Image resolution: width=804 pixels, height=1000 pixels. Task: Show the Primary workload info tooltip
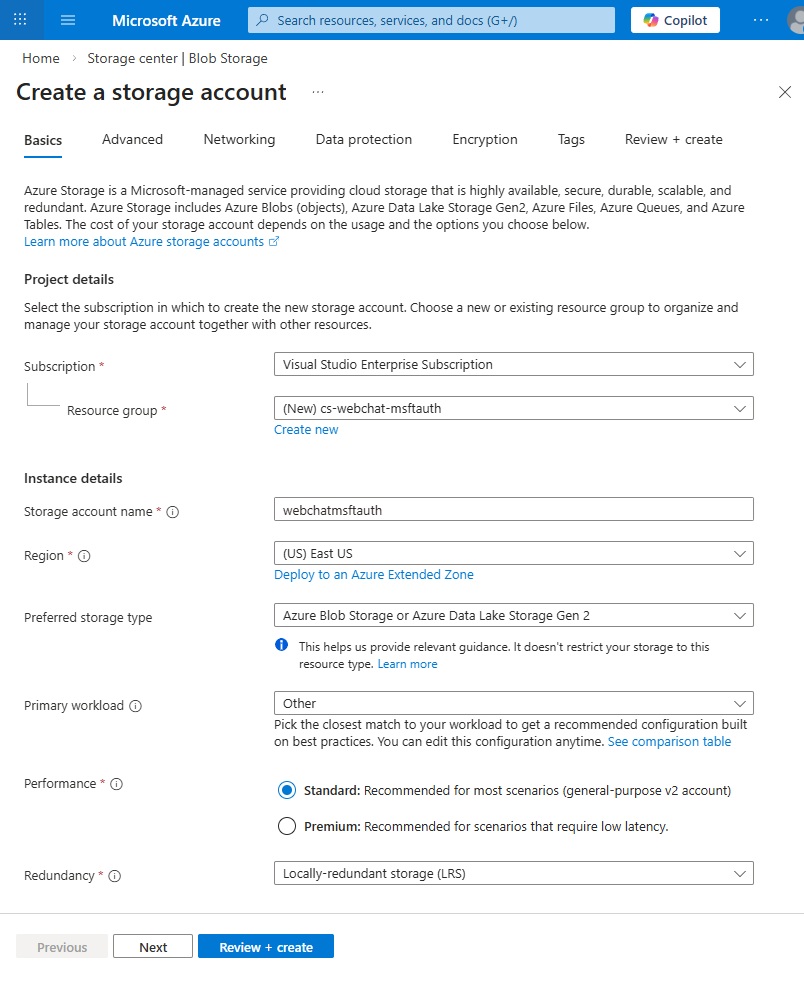pos(136,706)
